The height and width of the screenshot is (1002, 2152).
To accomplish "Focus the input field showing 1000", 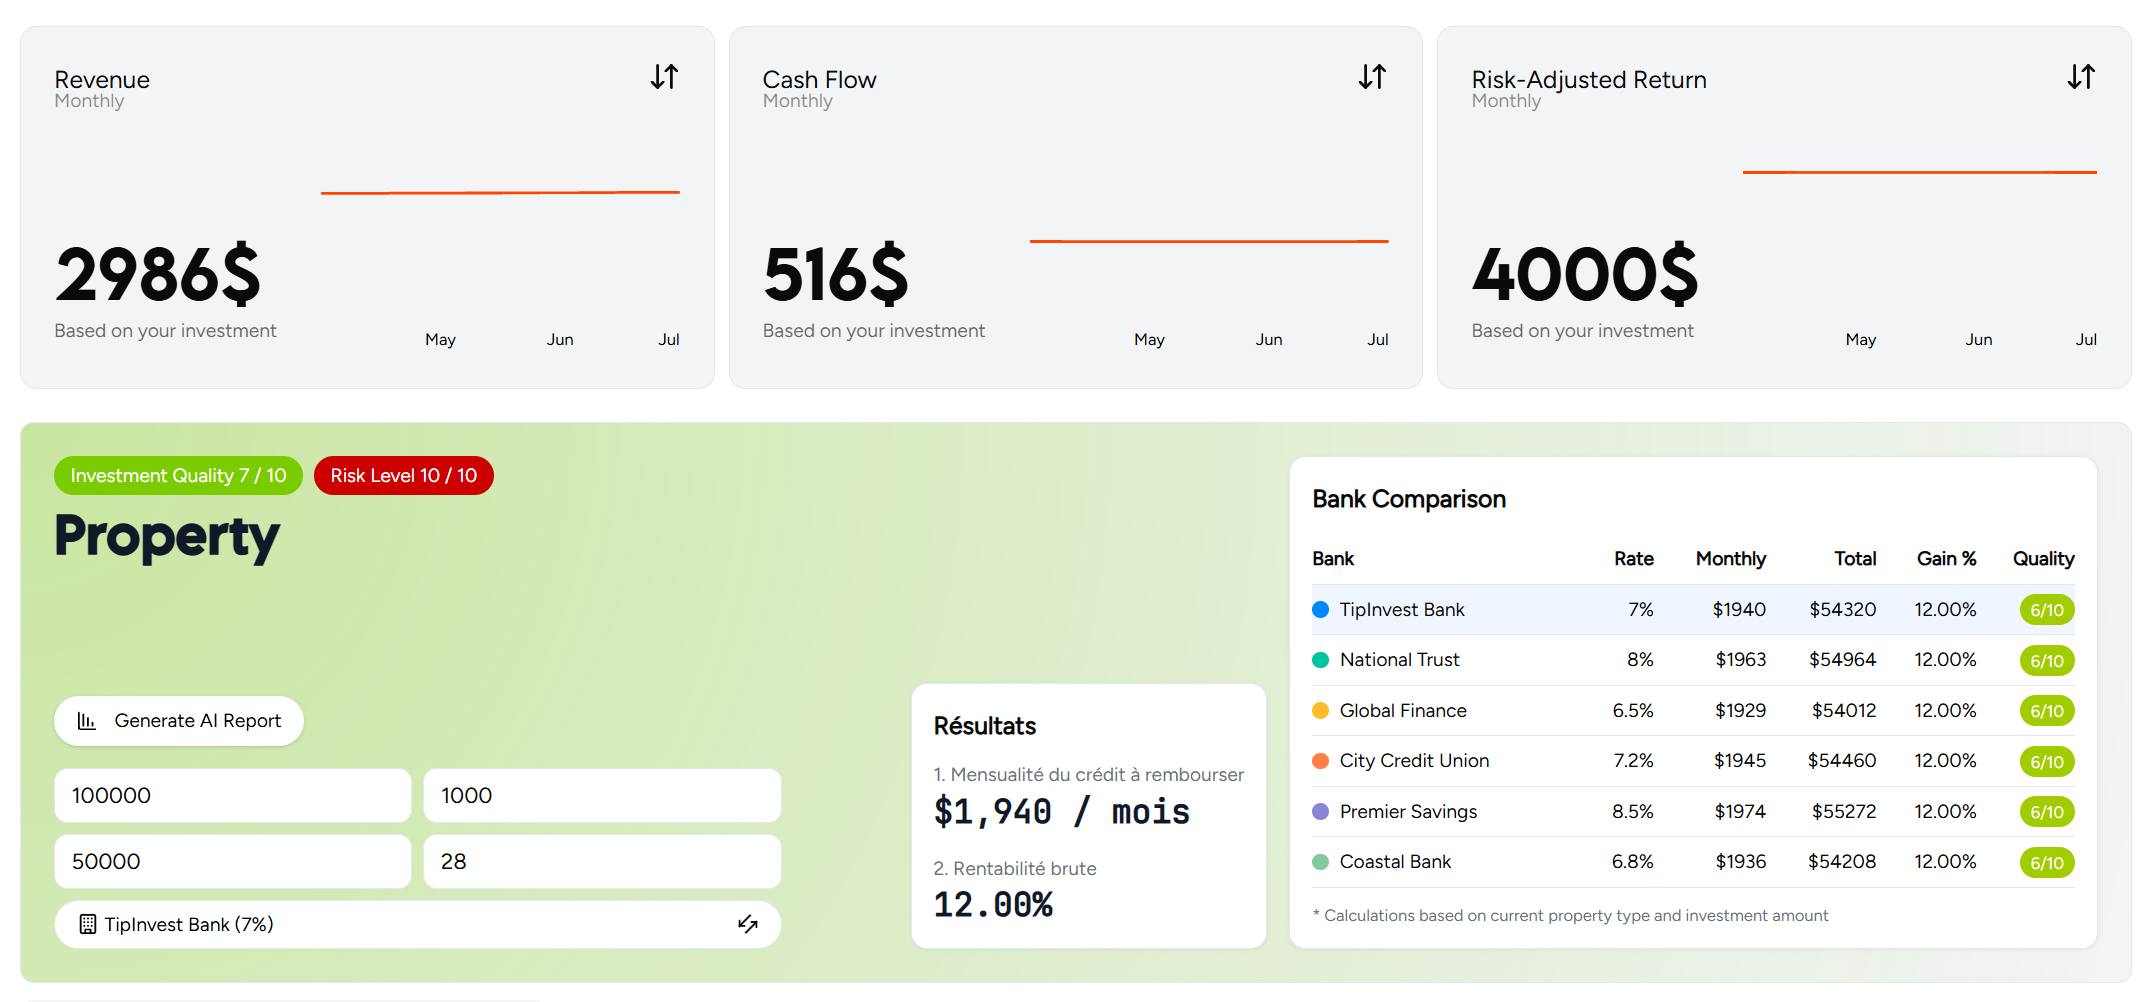I will pyautogui.click(x=601, y=796).
